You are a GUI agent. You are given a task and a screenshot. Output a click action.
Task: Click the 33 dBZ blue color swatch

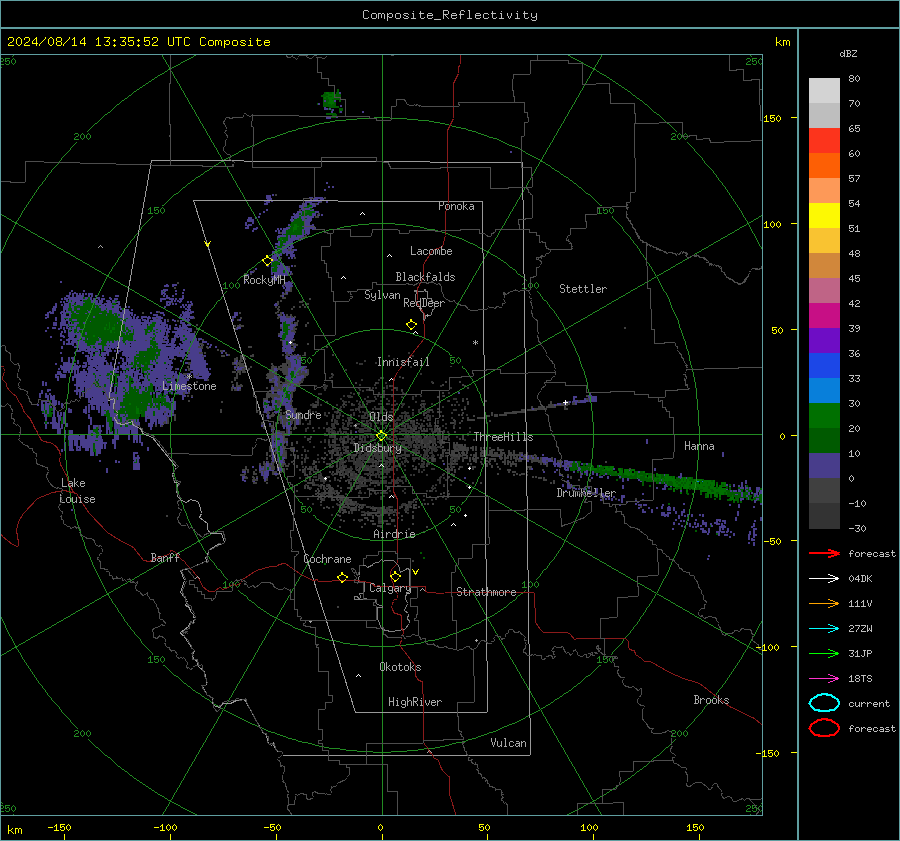tap(824, 390)
